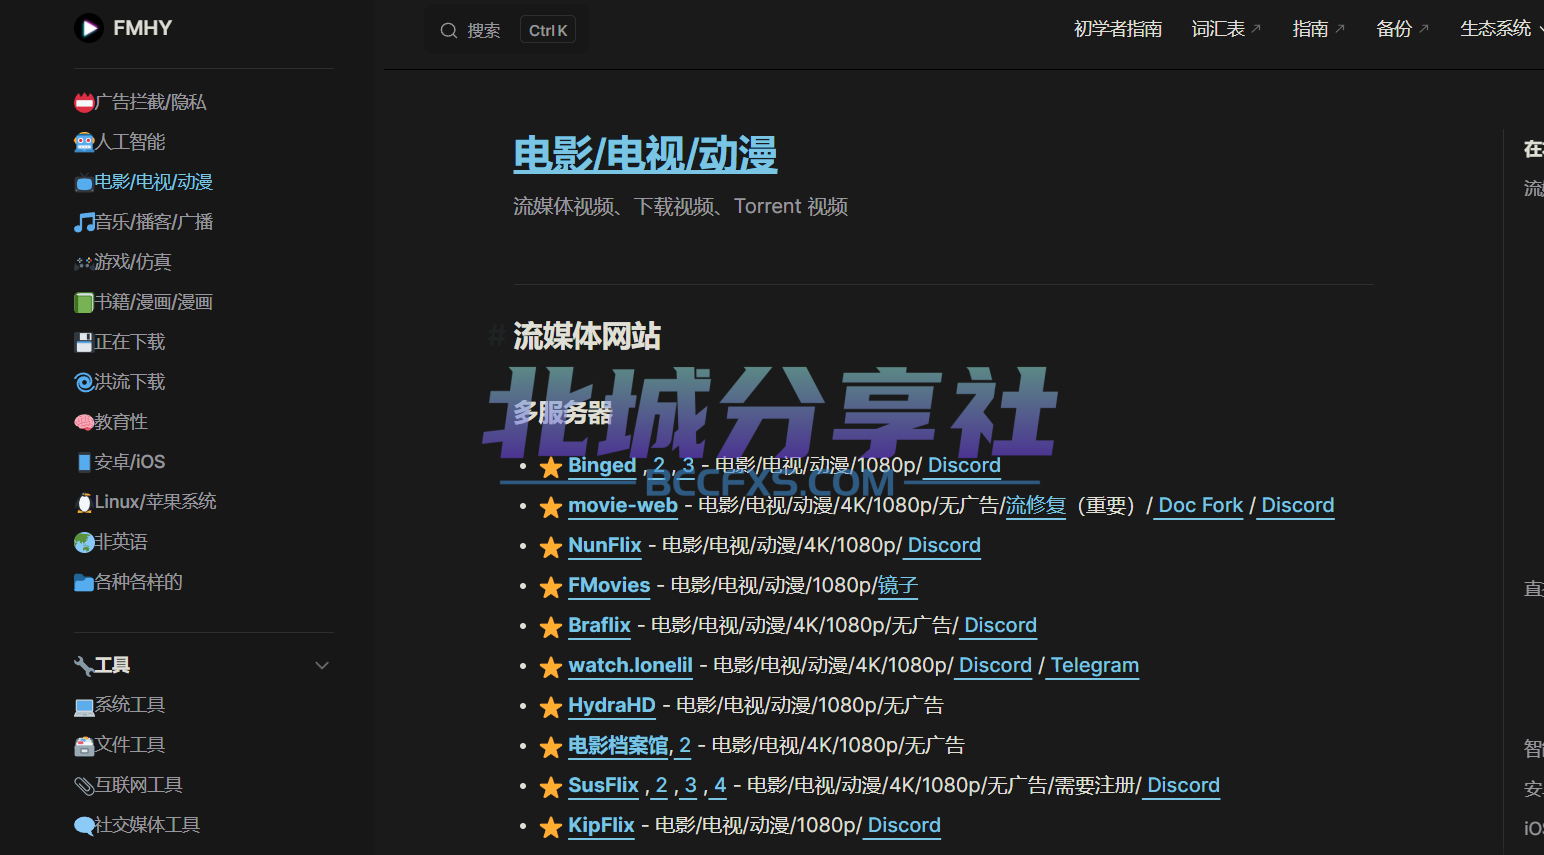Click the star icon beside HydraHD
Screen dimensions: 1544x855
pyautogui.click(x=550, y=707)
